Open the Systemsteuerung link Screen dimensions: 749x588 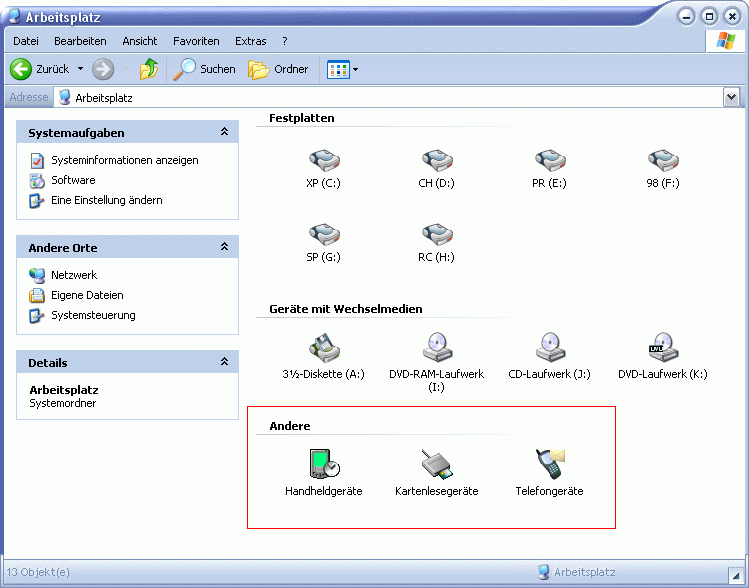tap(93, 315)
